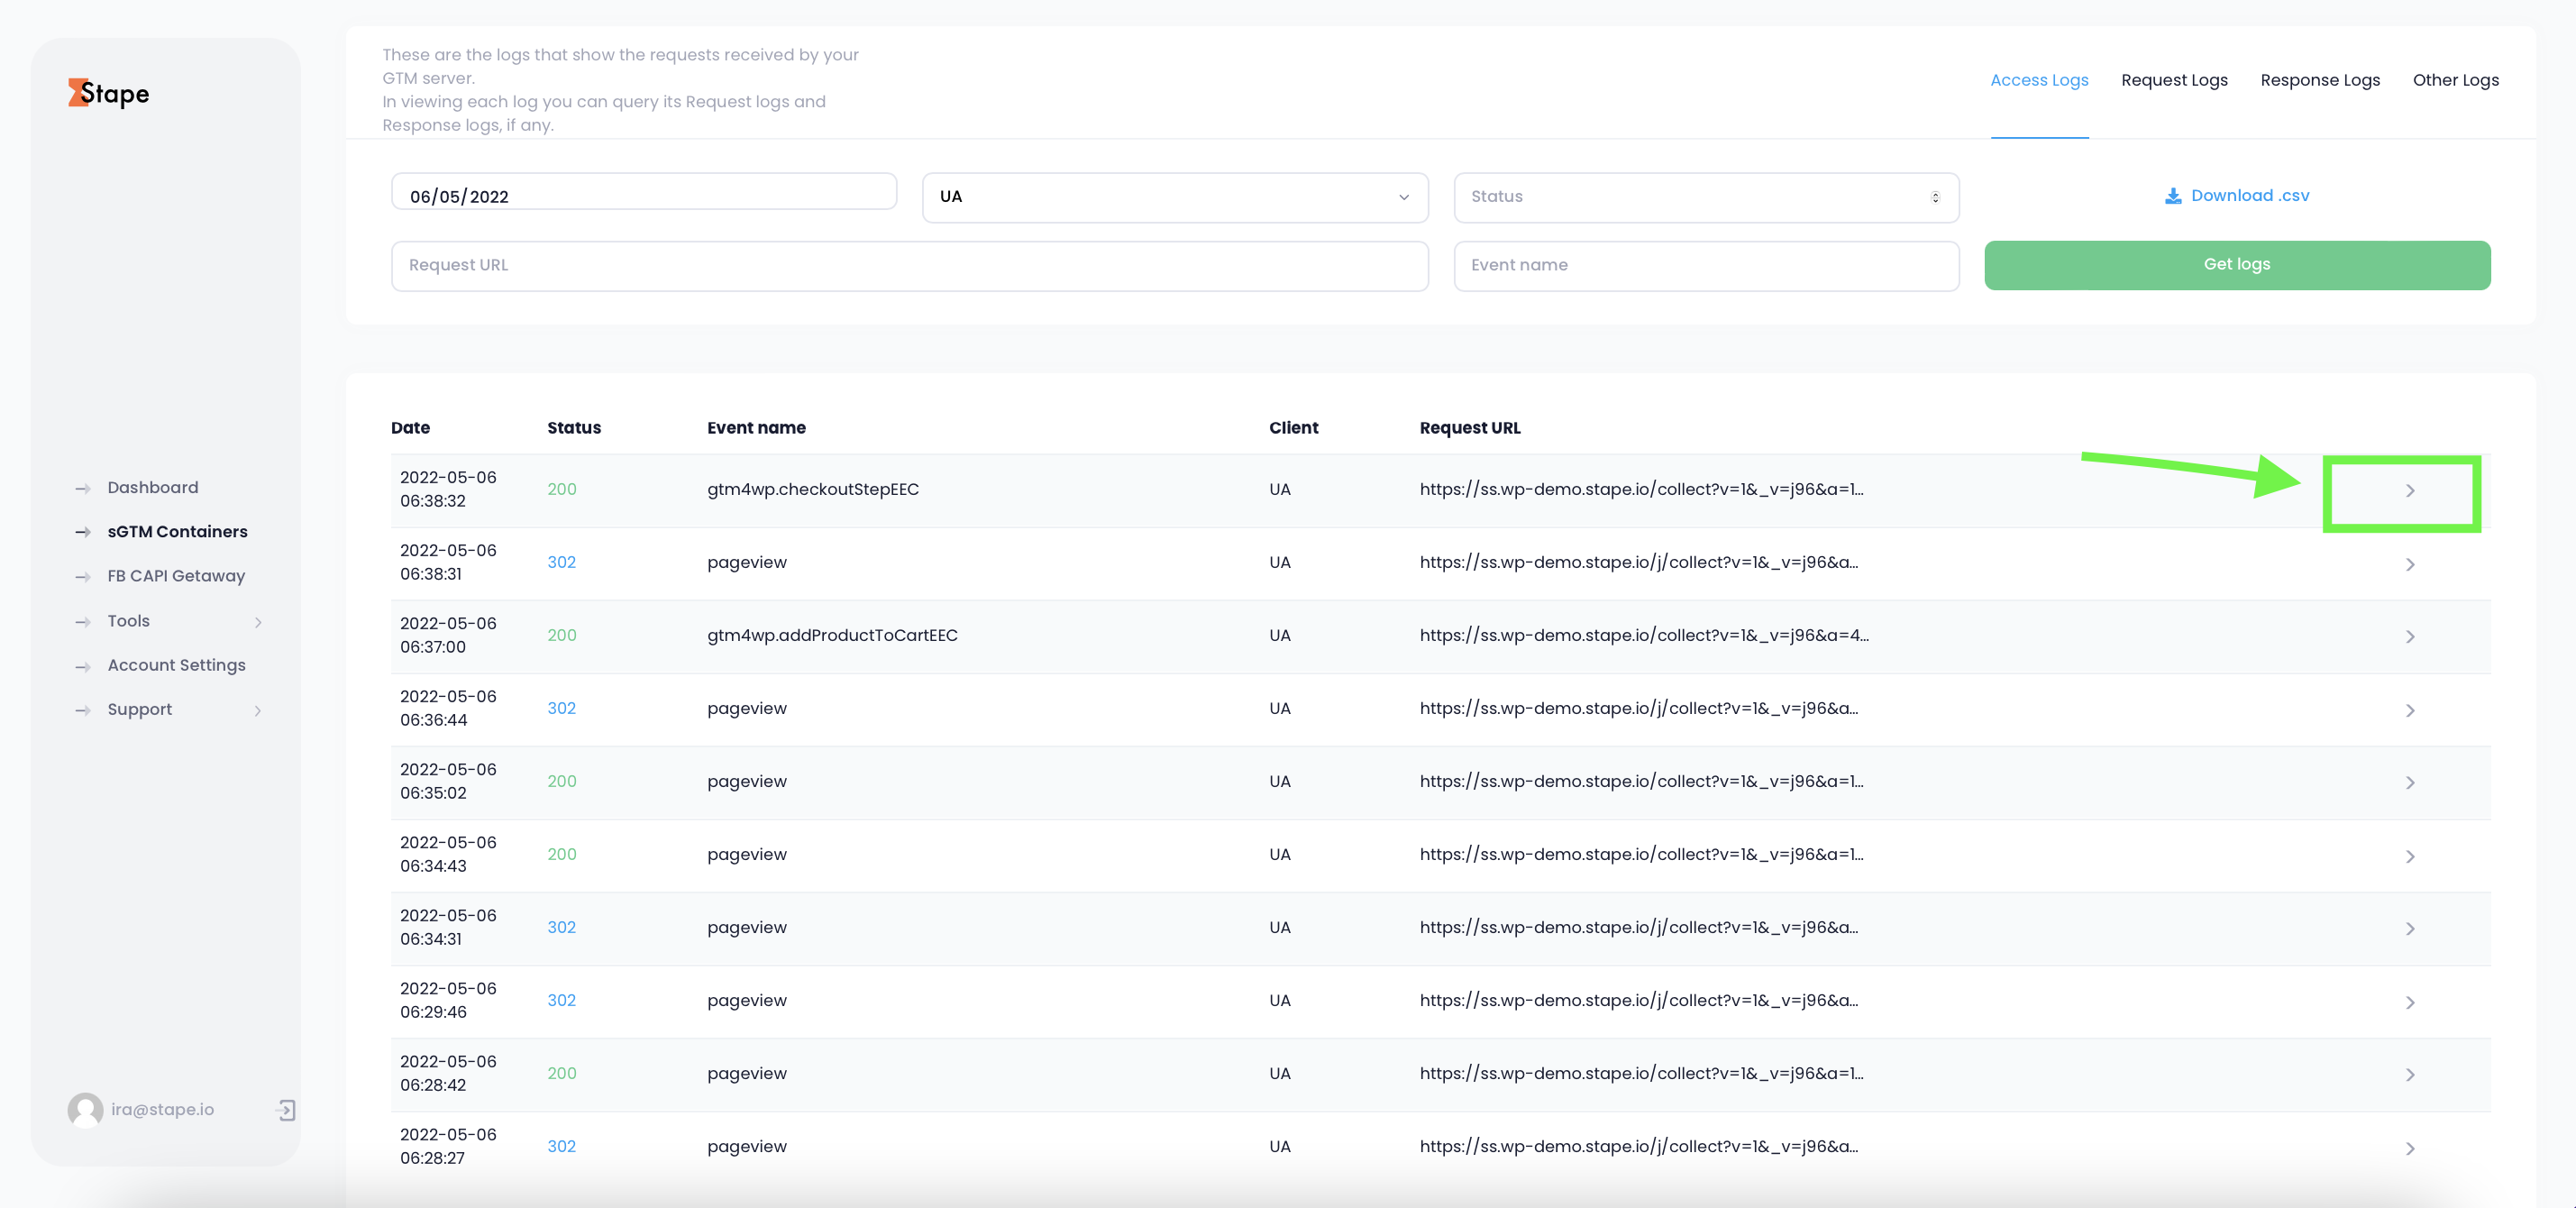Image resolution: width=2576 pixels, height=1208 pixels.
Task: Click status 302 on the 06:38:31 row
Action: (561, 562)
